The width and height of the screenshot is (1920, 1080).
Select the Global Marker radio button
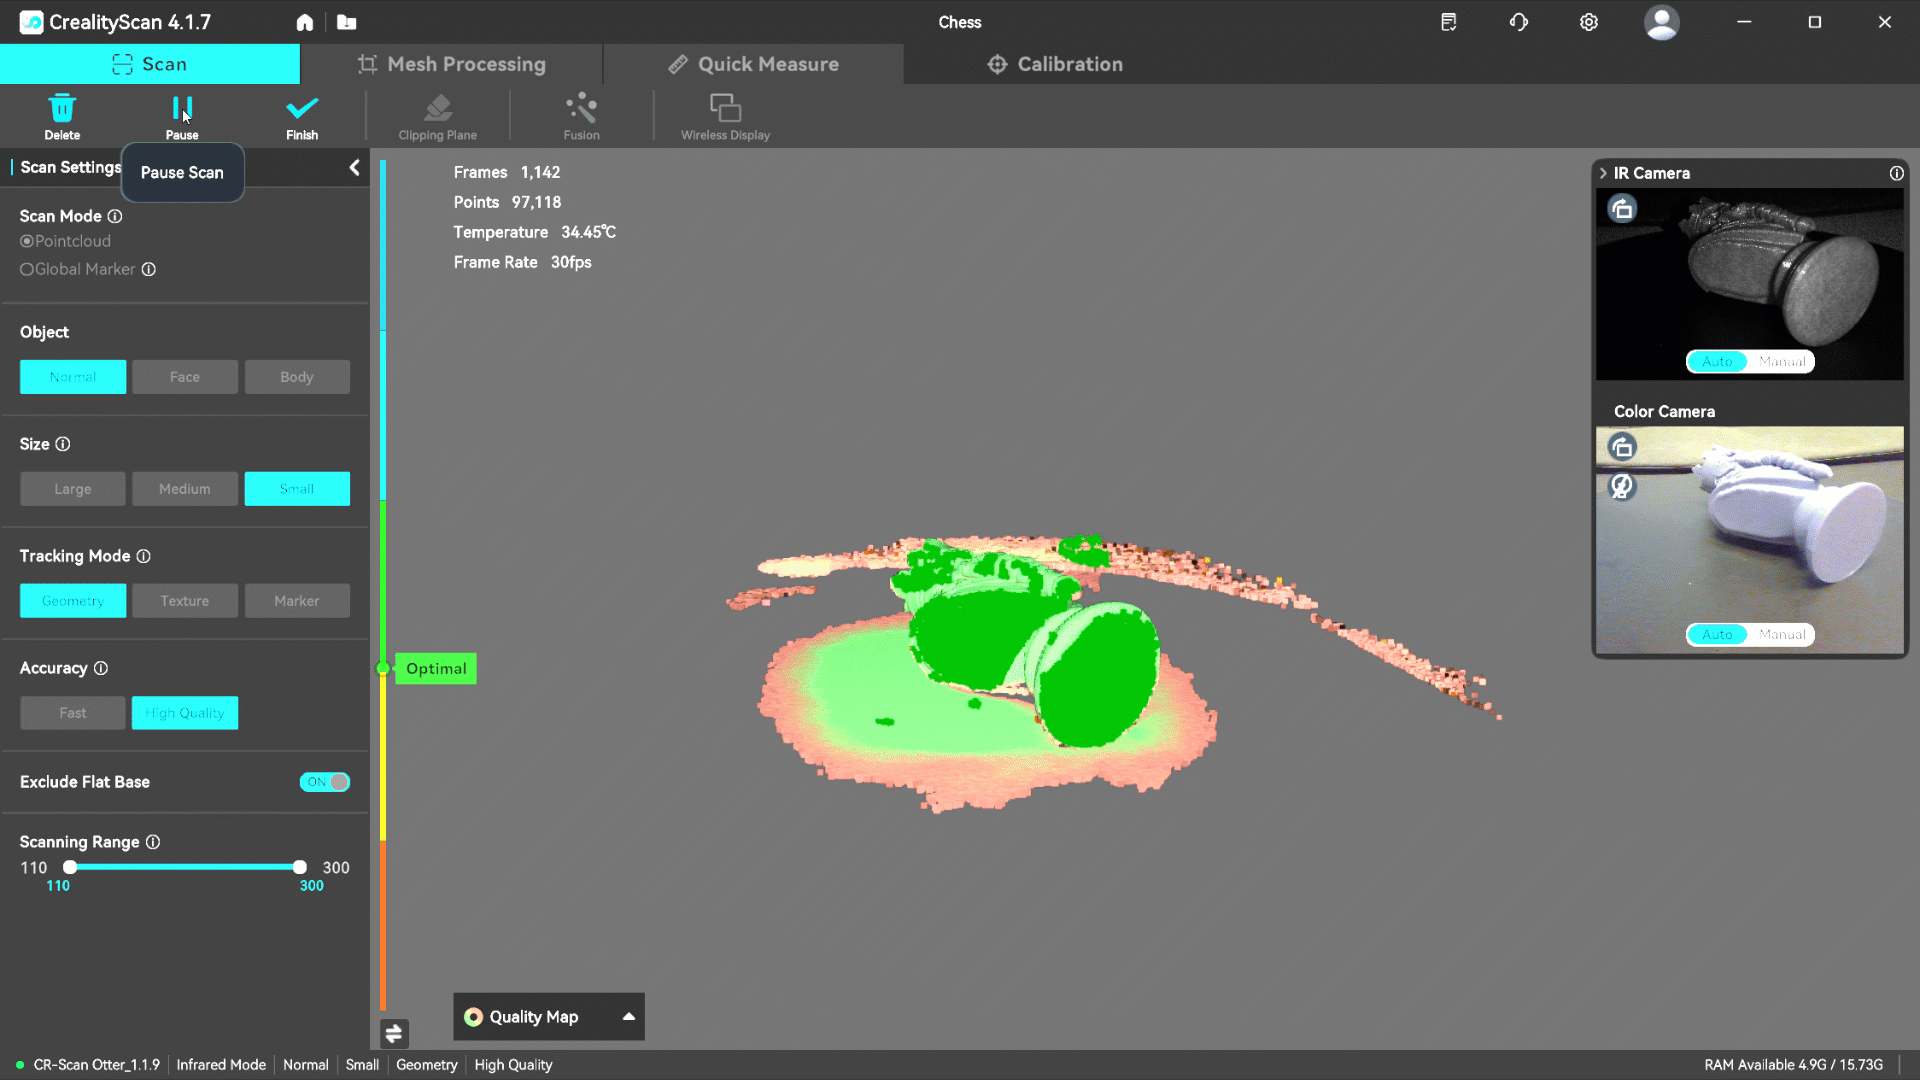pyautogui.click(x=27, y=269)
